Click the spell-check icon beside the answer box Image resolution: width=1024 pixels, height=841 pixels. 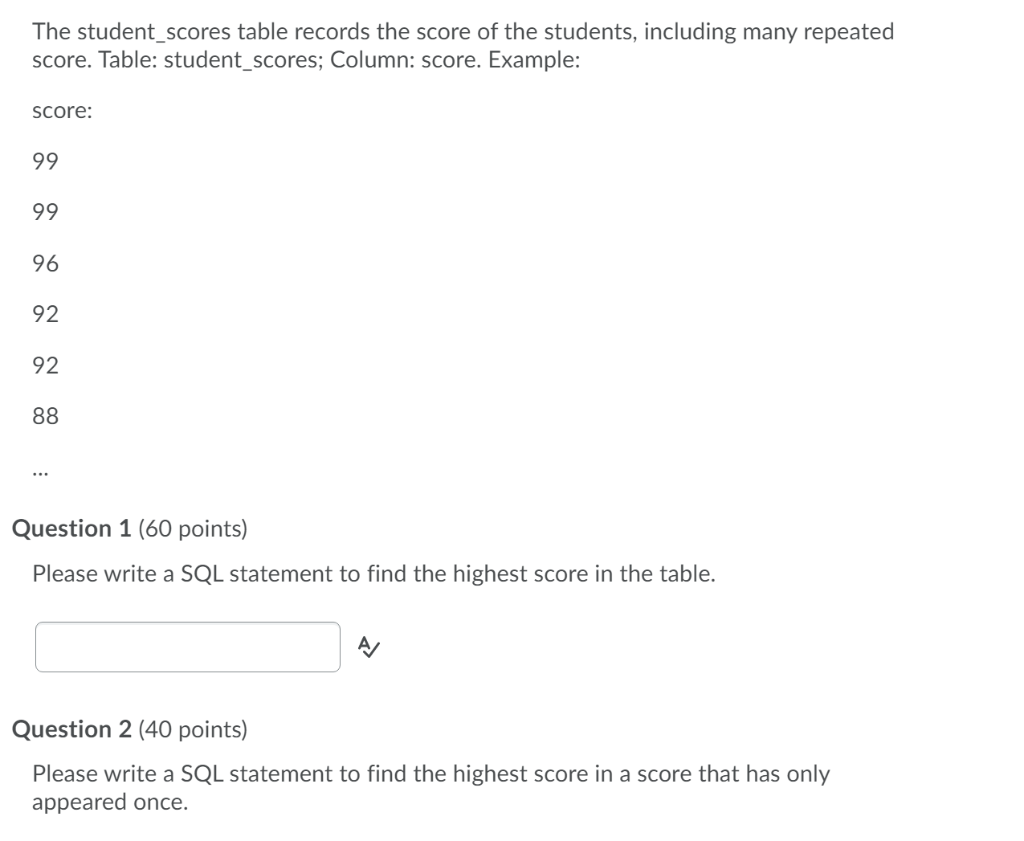pos(369,647)
